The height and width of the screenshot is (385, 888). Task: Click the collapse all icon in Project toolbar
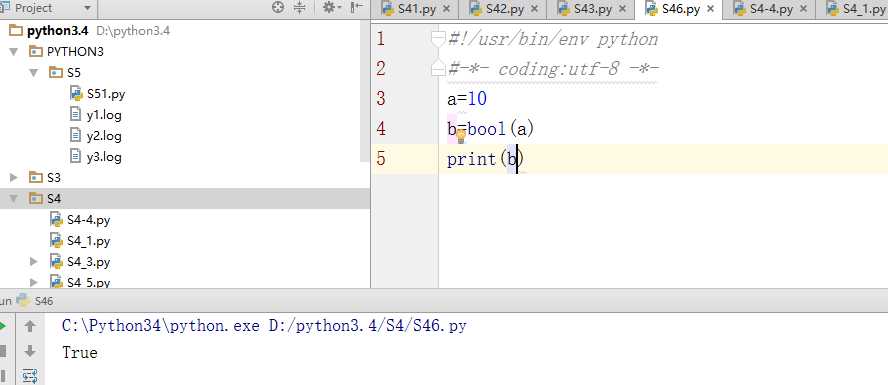300,8
